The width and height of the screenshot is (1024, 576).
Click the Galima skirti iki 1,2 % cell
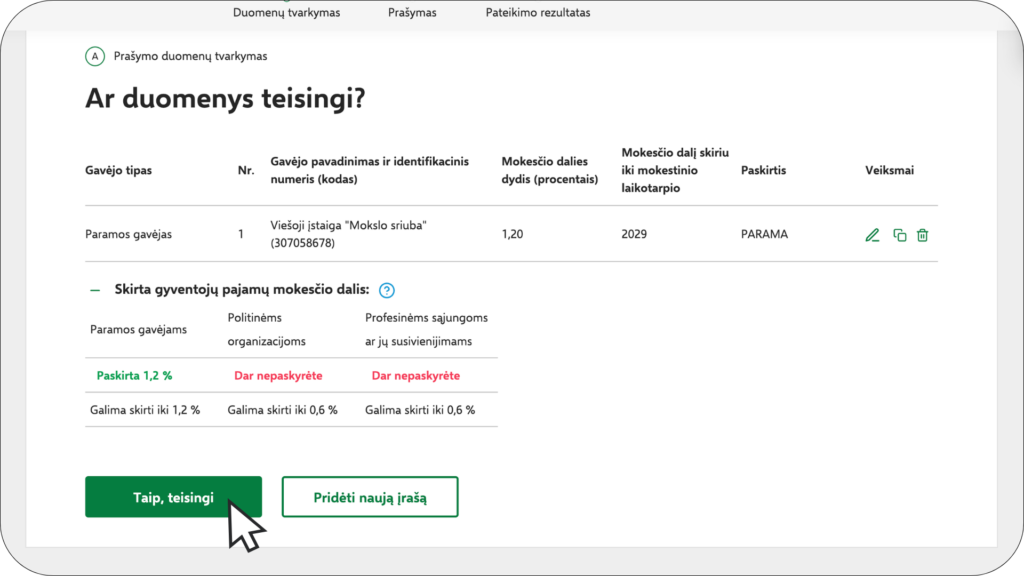[145, 410]
